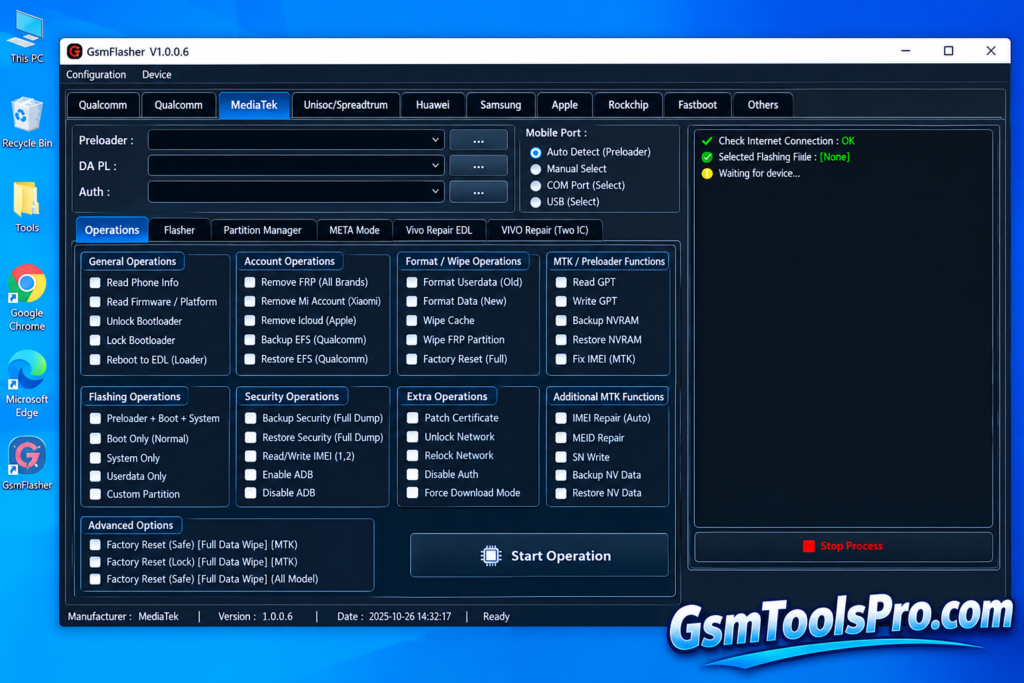
Task: Click the red stop square icon
Action: [x=808, y=546]
